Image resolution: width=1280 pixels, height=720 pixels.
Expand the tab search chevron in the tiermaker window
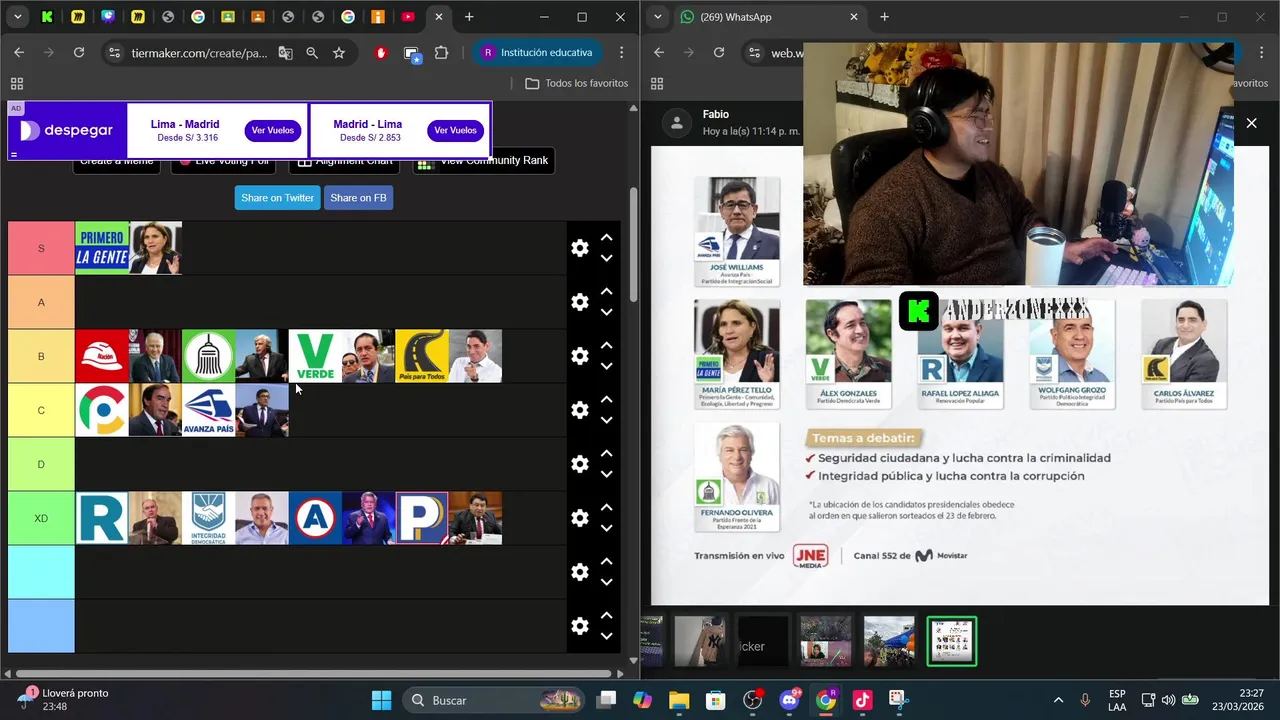coord(18,17)
